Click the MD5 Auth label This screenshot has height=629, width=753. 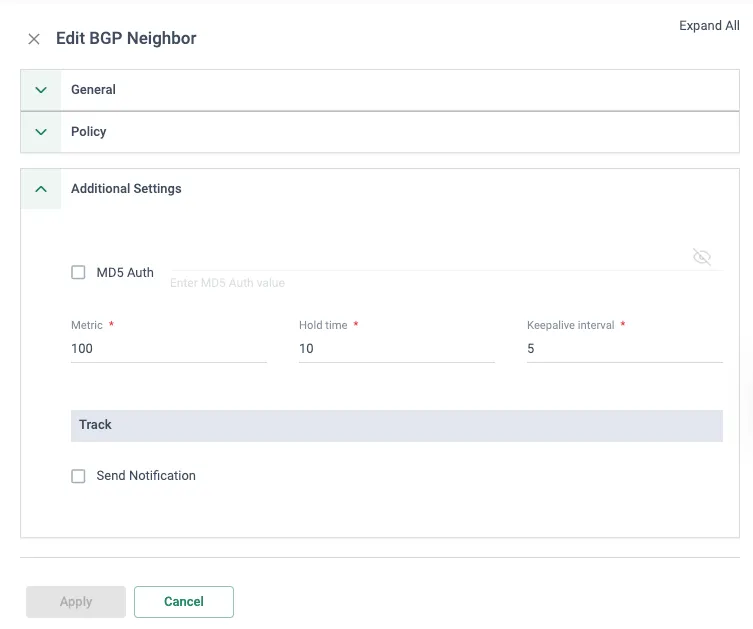pos(125,272)
